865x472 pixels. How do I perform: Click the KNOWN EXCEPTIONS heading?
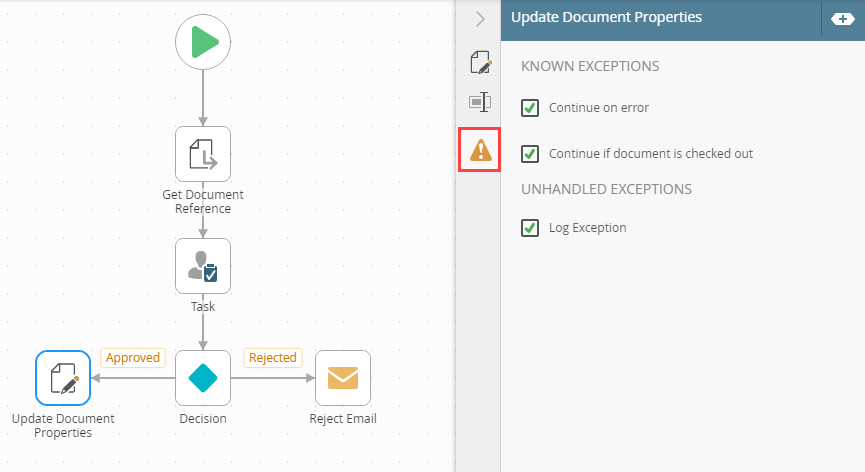pos(590,66)
